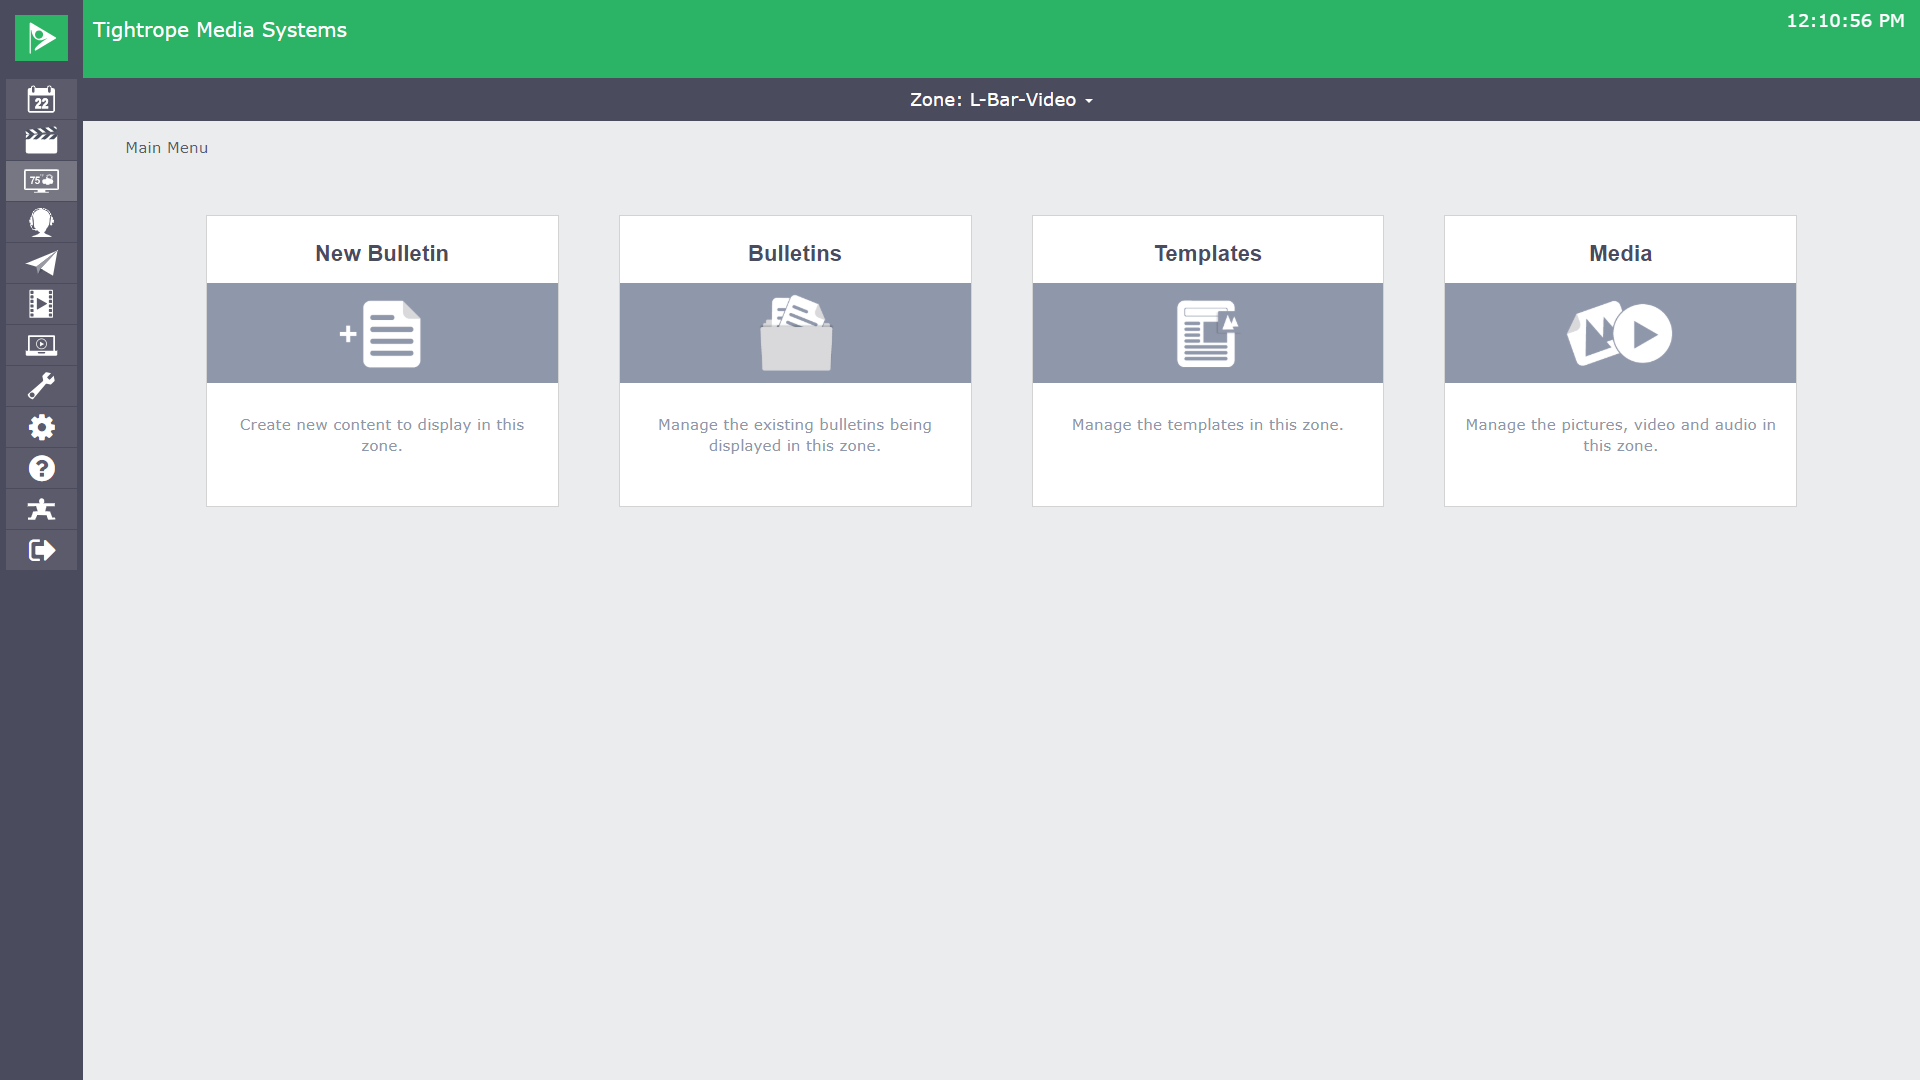1920x1080 pixels.
Task: Open the clapperboard icon in sidebar
Action: (x=41, y=140)
